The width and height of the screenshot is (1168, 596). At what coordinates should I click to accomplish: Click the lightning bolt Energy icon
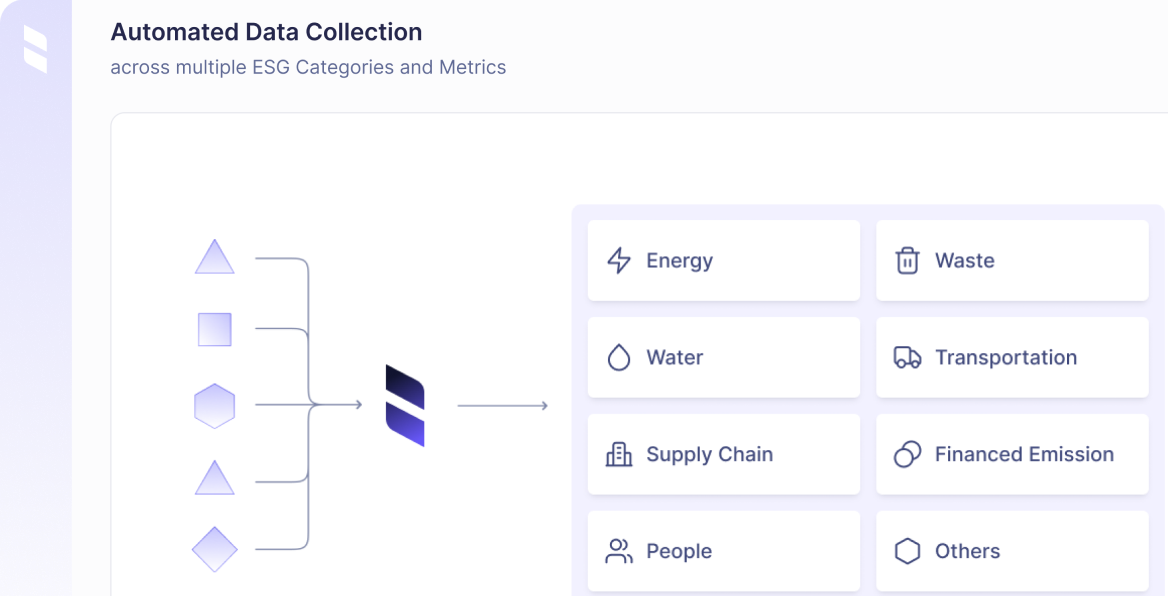tap(619, 261)
